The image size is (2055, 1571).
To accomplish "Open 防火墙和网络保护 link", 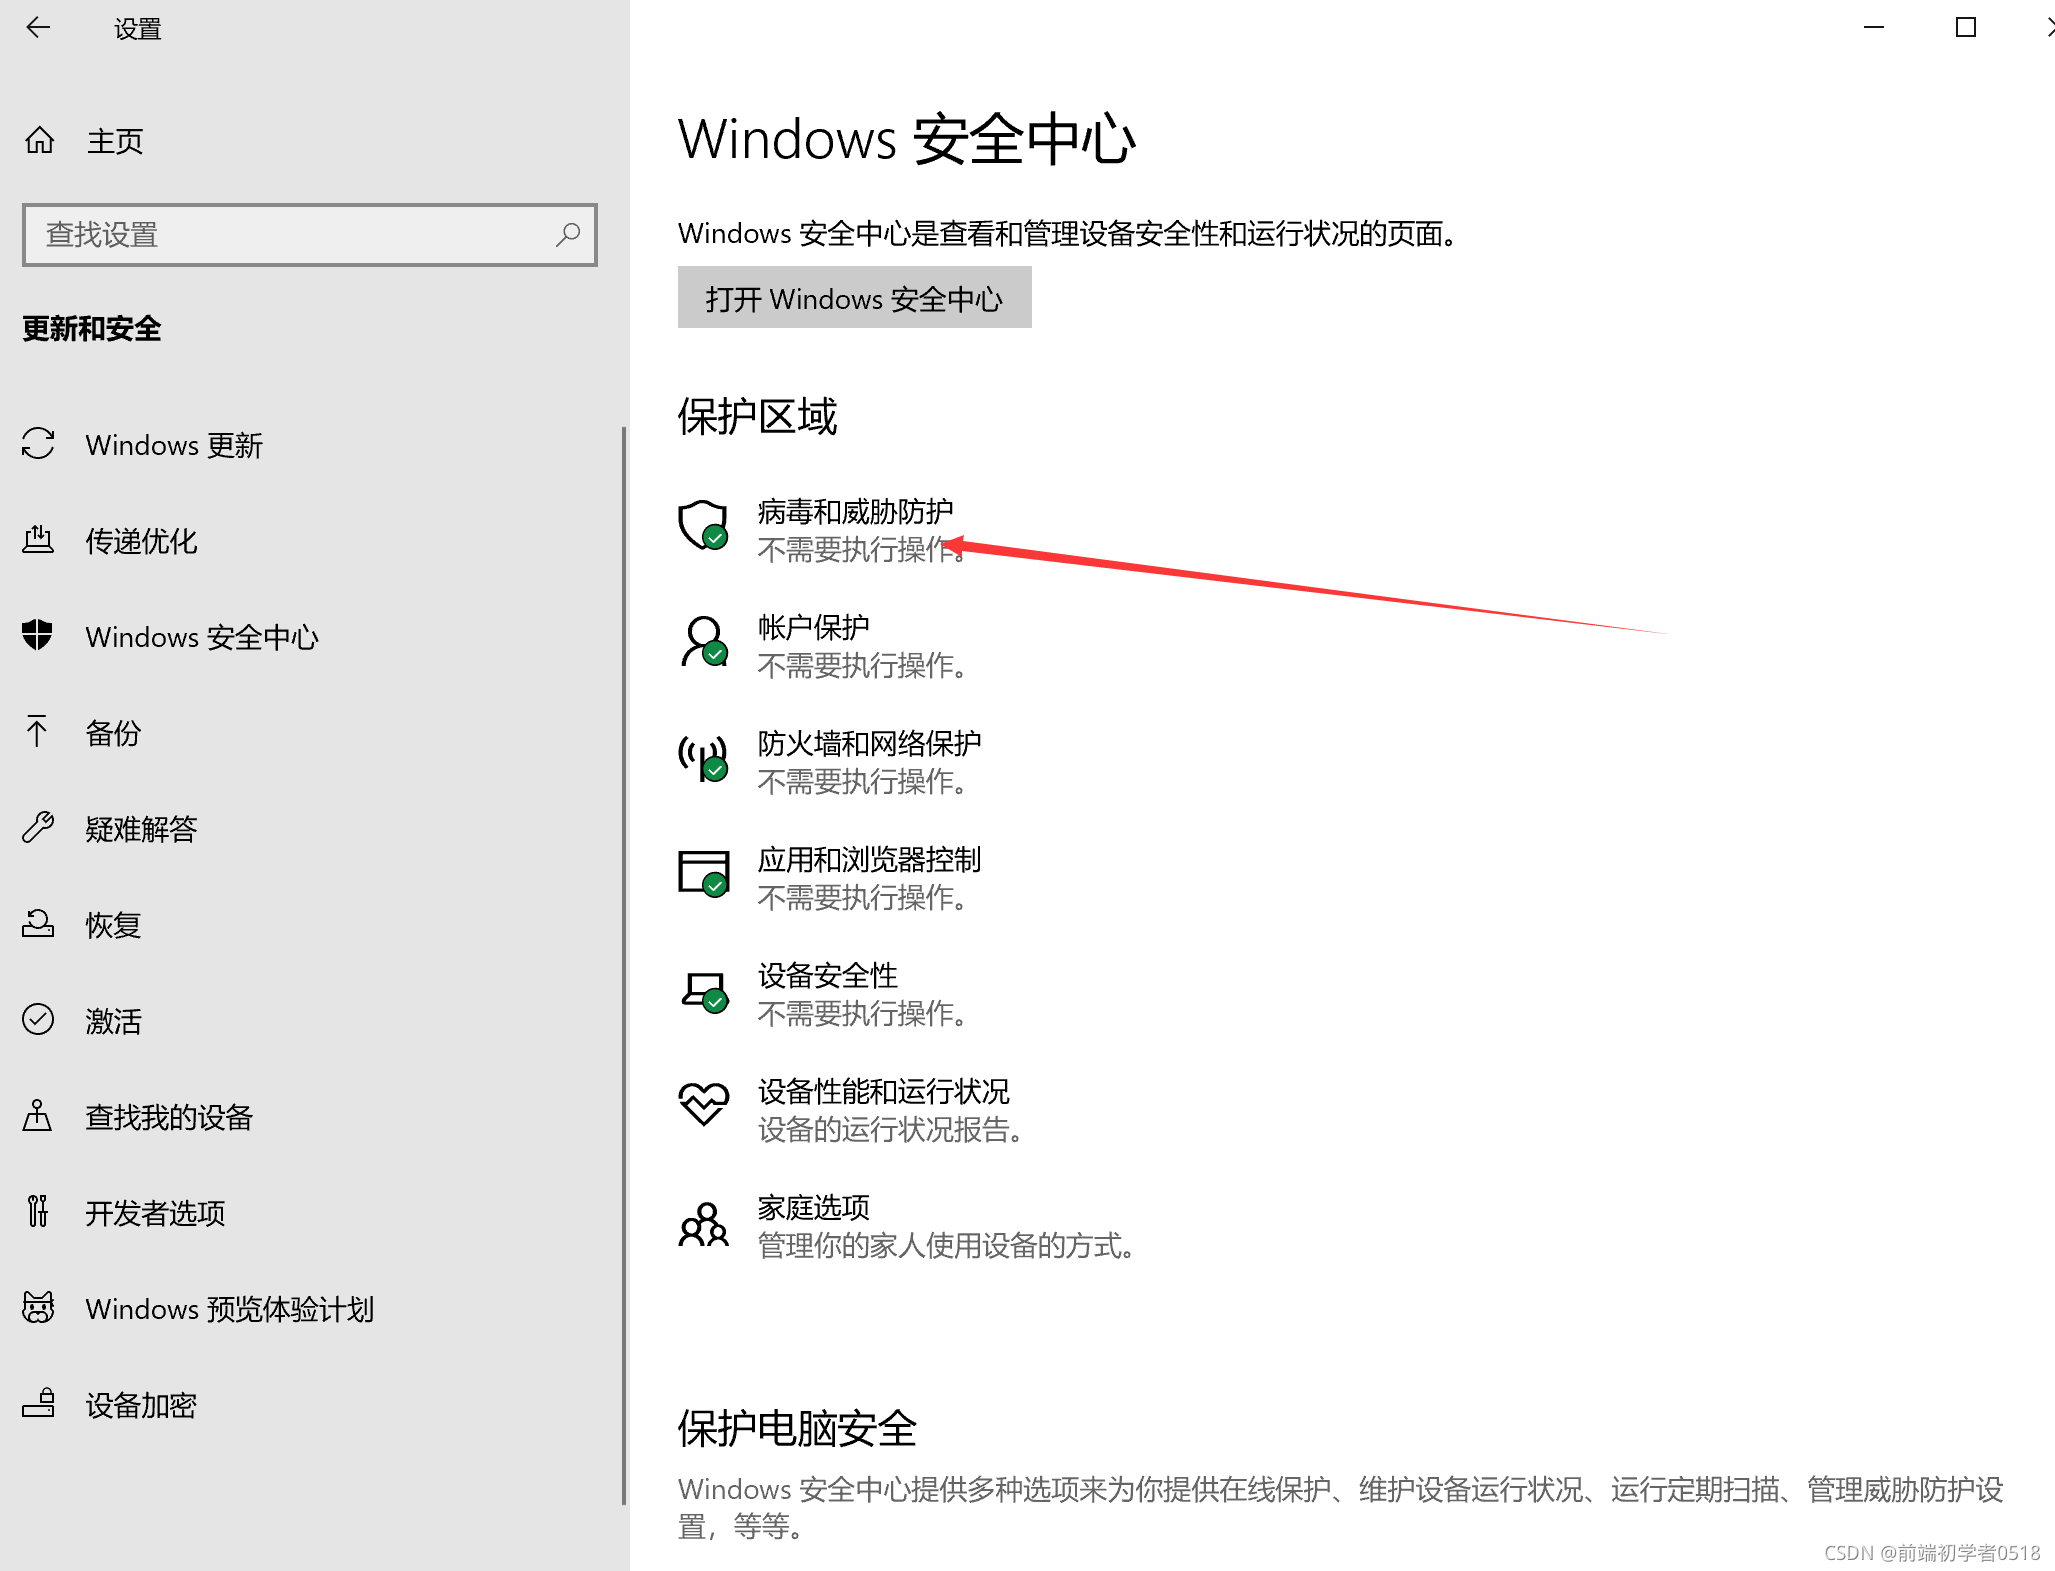I will point(869,744).
